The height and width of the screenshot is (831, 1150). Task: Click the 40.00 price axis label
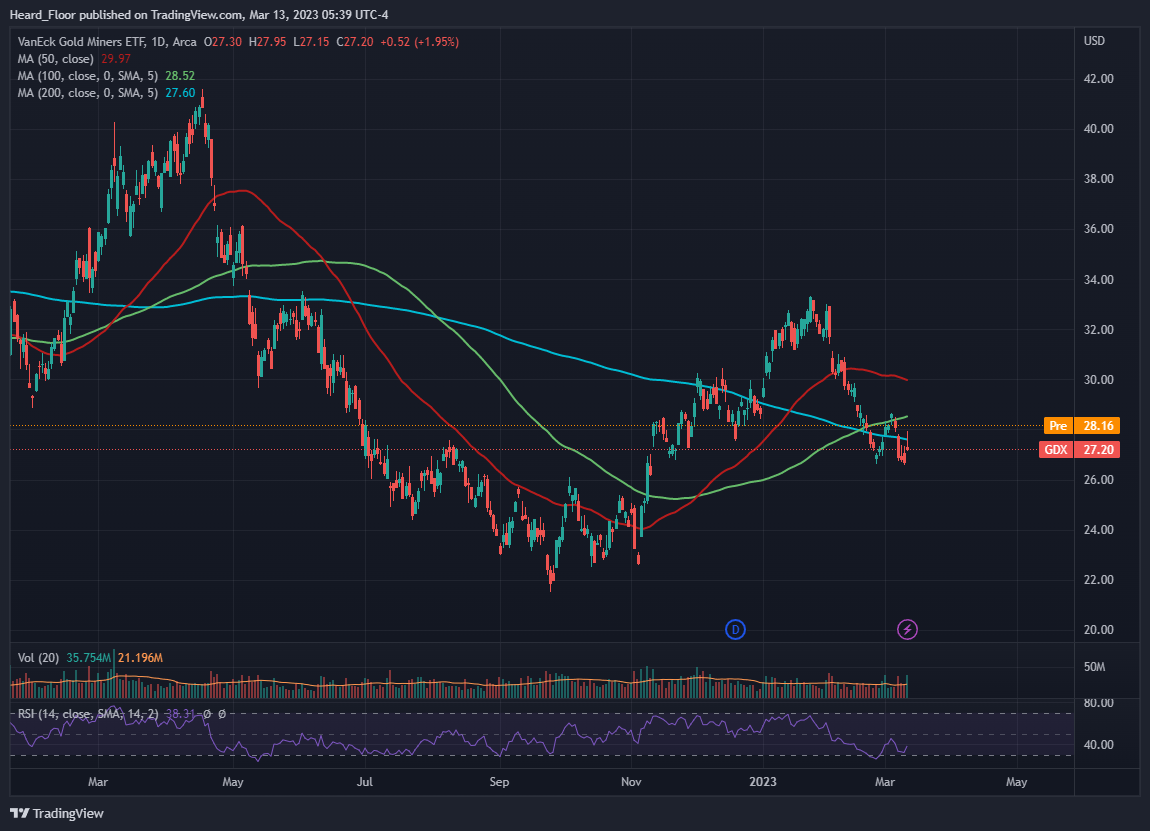(x=1099, y=128)
